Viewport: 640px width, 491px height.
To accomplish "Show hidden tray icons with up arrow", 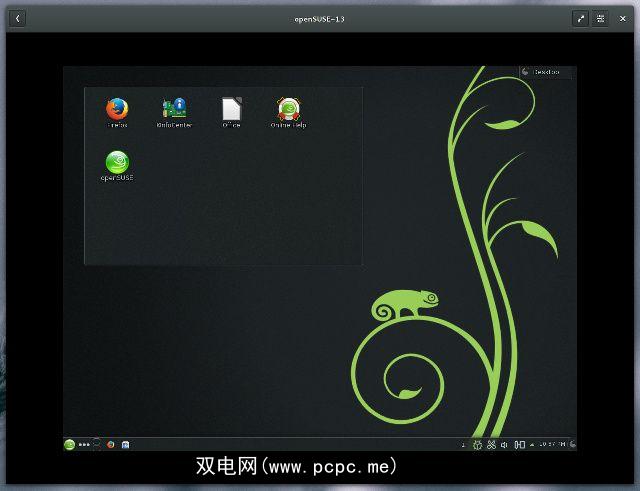I will [532, 445].
